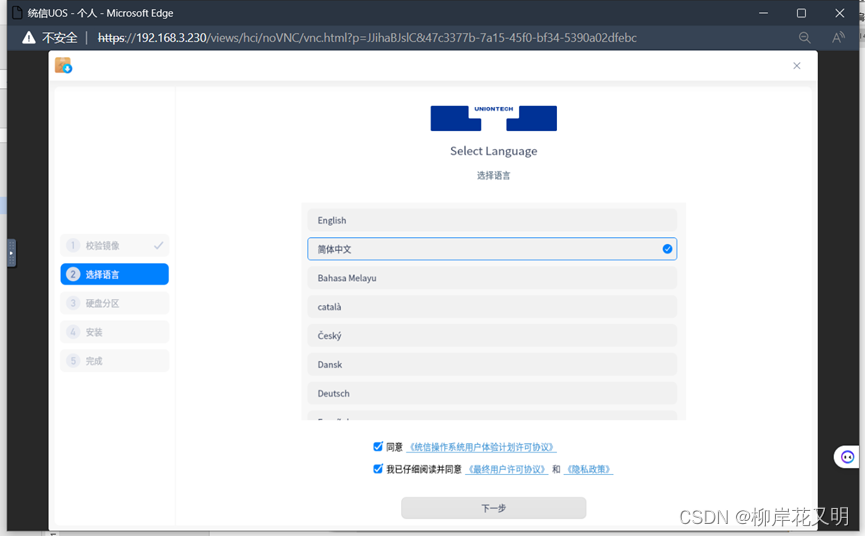Screen dimensions: 865x536
Task: Click the UnionTech logo
Action: pos(493,118)
